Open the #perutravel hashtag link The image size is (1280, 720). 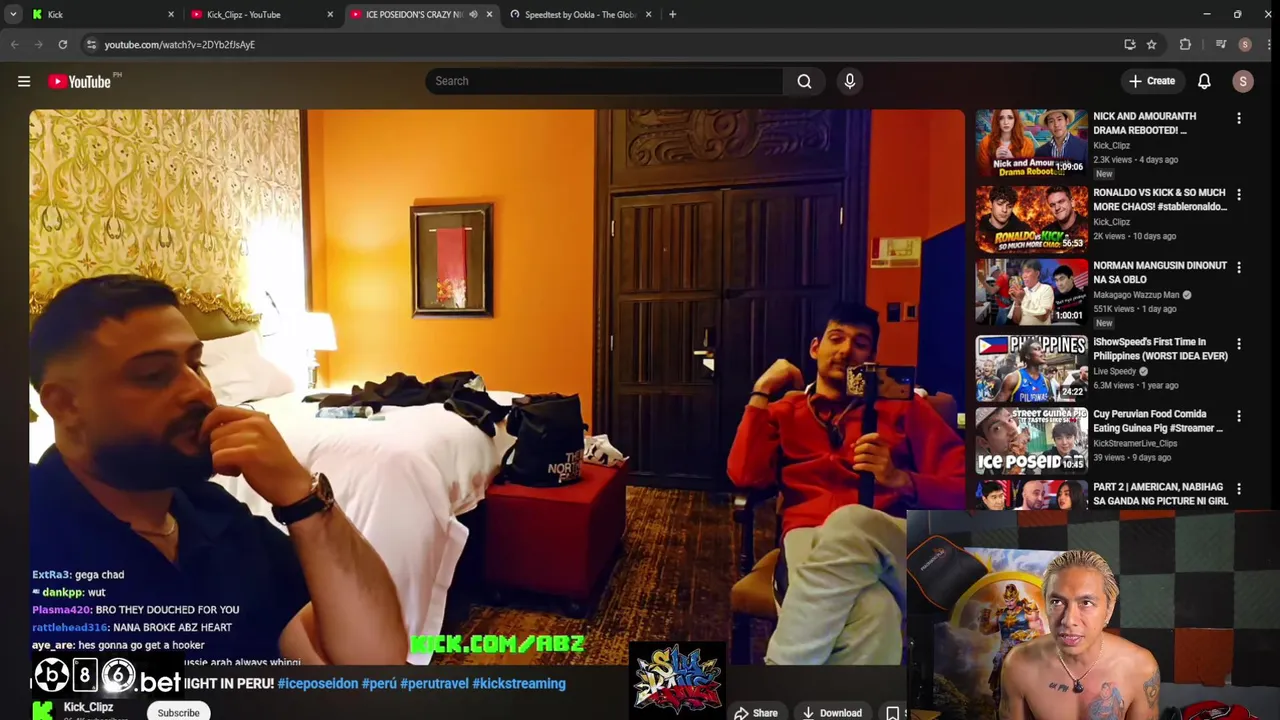tap(434, 684)
